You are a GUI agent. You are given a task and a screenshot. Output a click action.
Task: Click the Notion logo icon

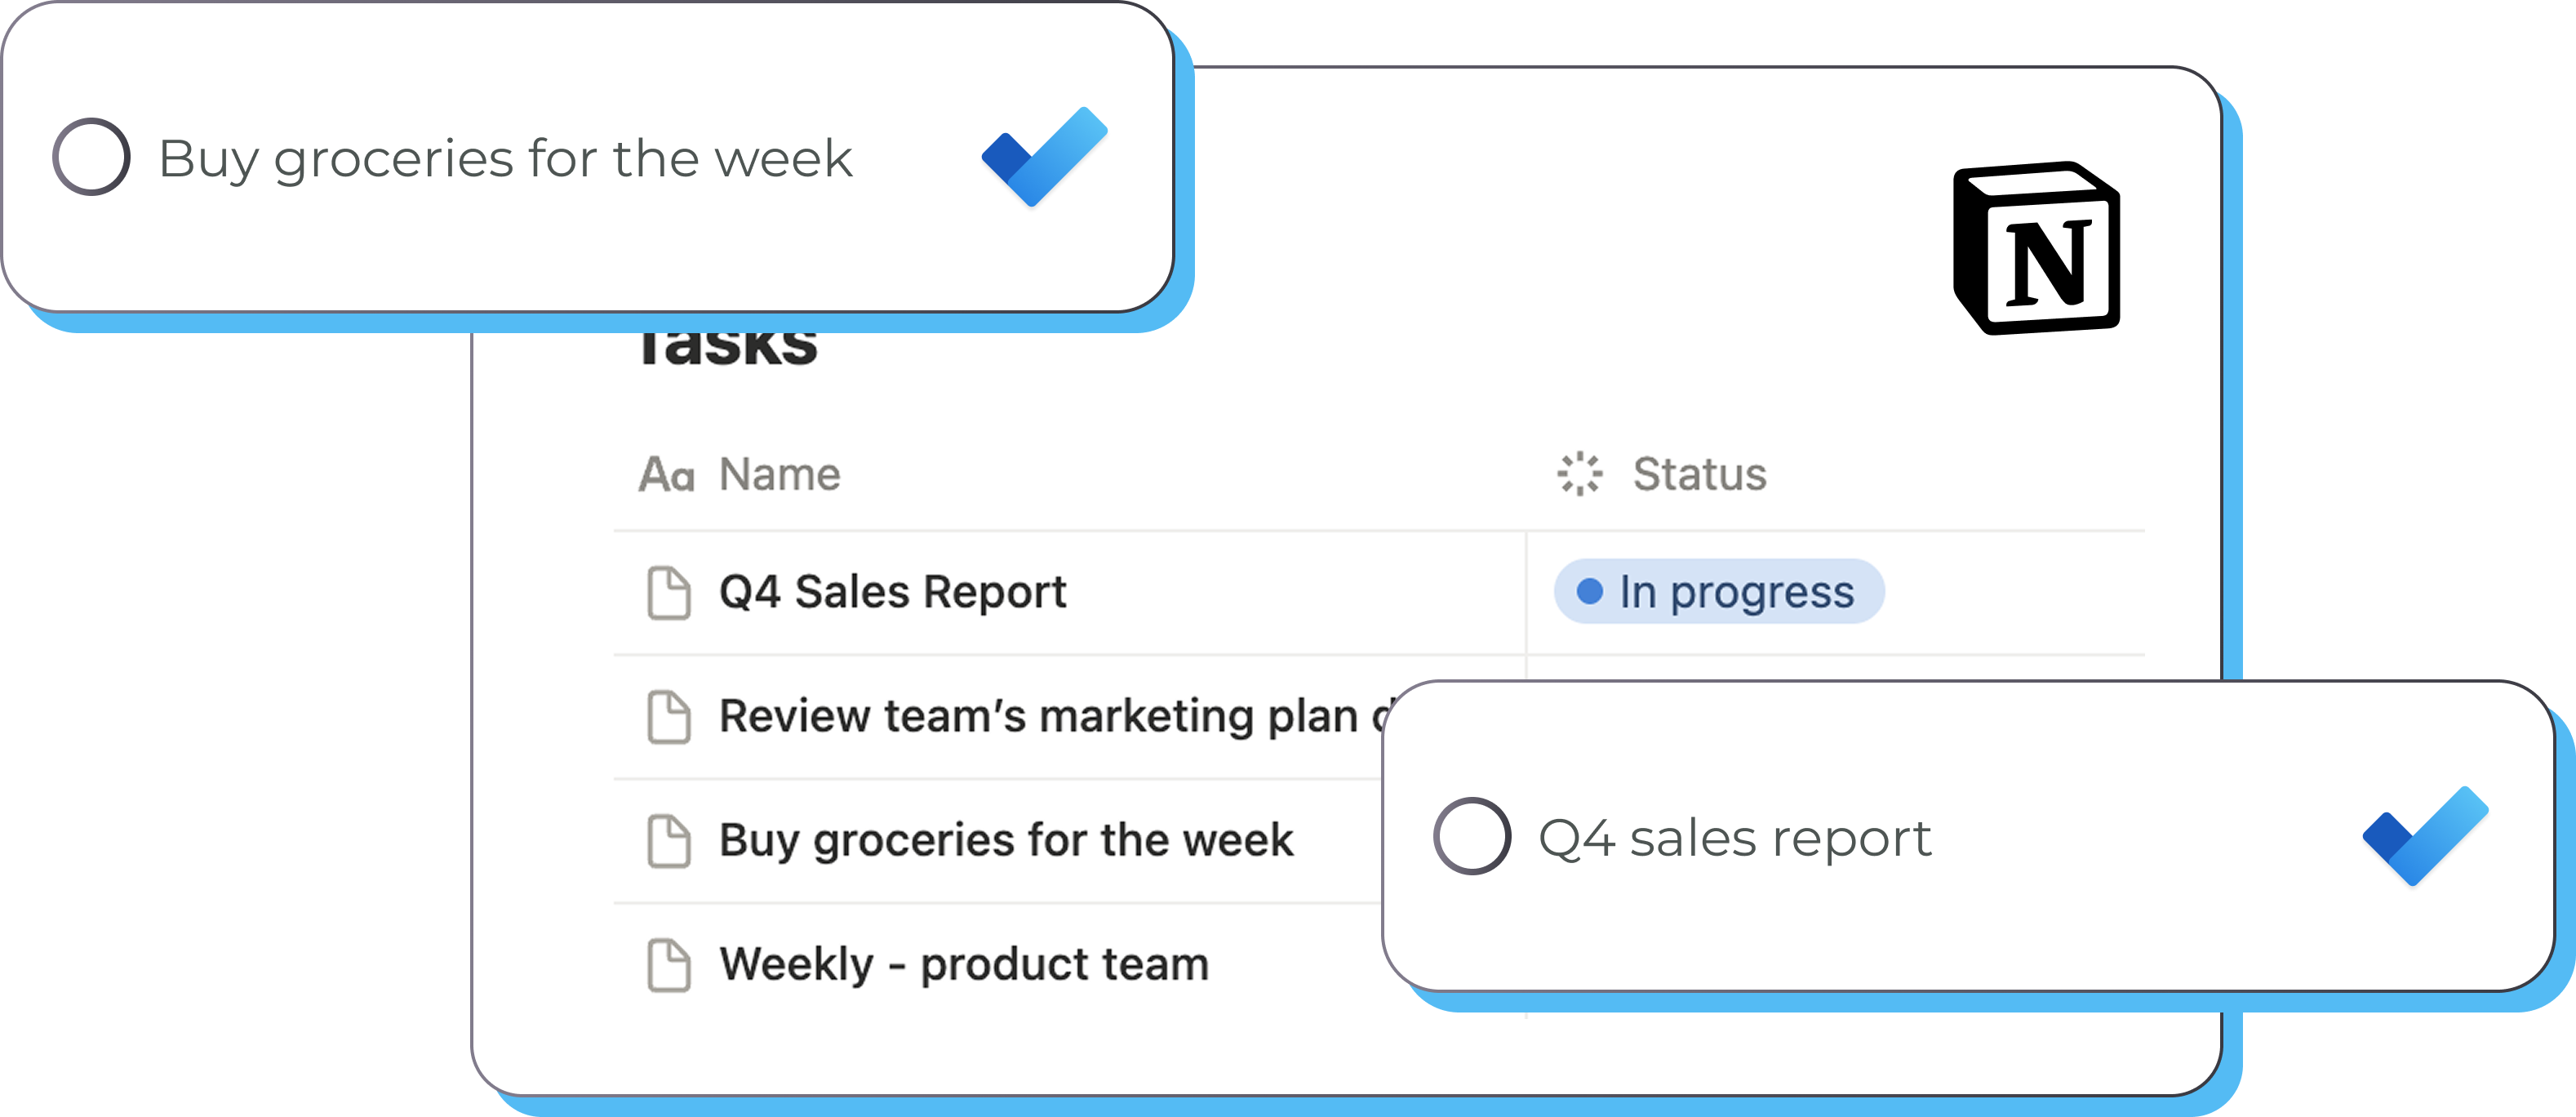coord(2036,248)
